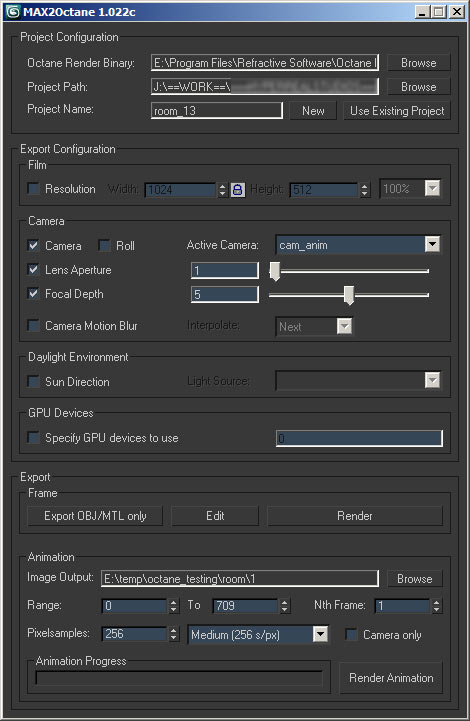This screenshot has height=721, width=470.
Task: Browse for the Image Output folder
Action: pos(415,578)
